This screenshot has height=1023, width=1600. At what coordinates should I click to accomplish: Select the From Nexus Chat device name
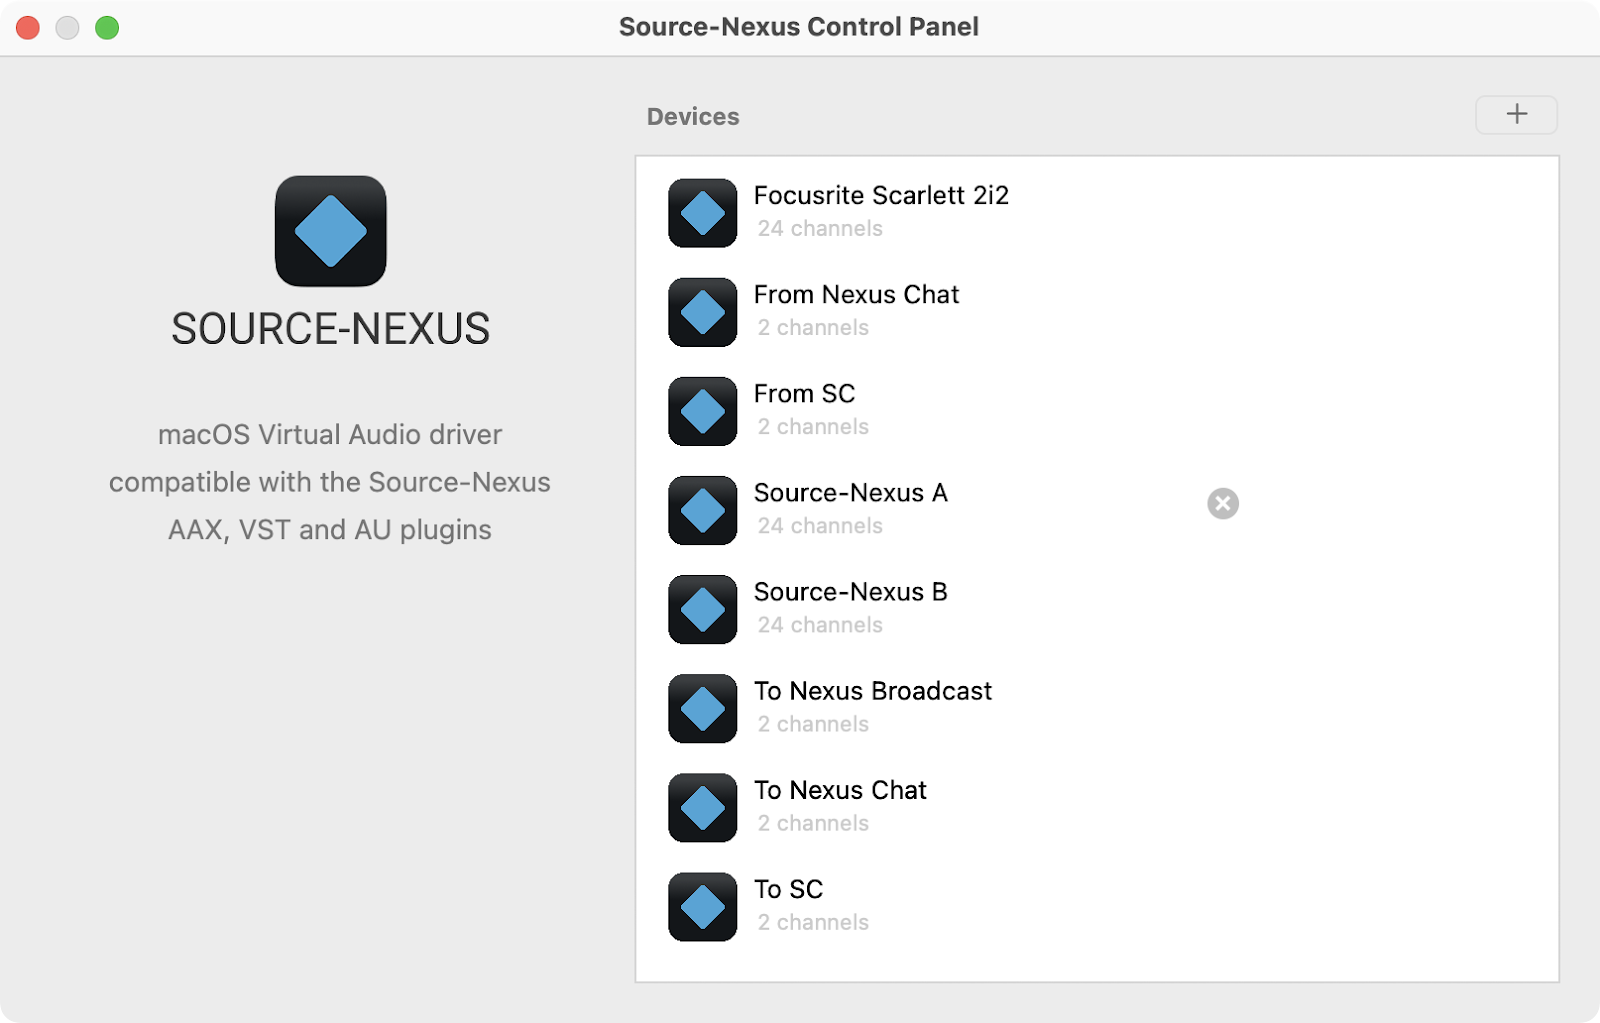[x=856, y=294]
